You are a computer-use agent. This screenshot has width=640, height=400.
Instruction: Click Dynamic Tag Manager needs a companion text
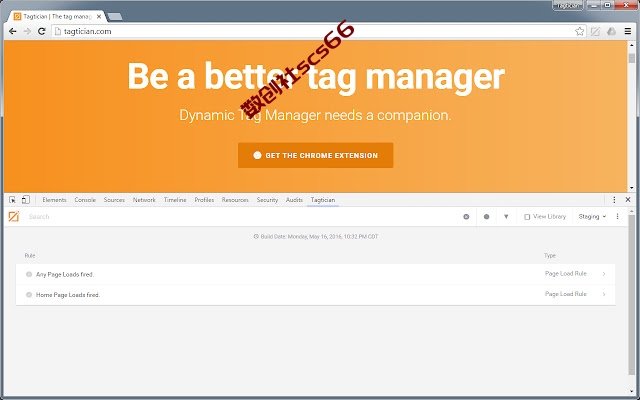pos(315,115)
